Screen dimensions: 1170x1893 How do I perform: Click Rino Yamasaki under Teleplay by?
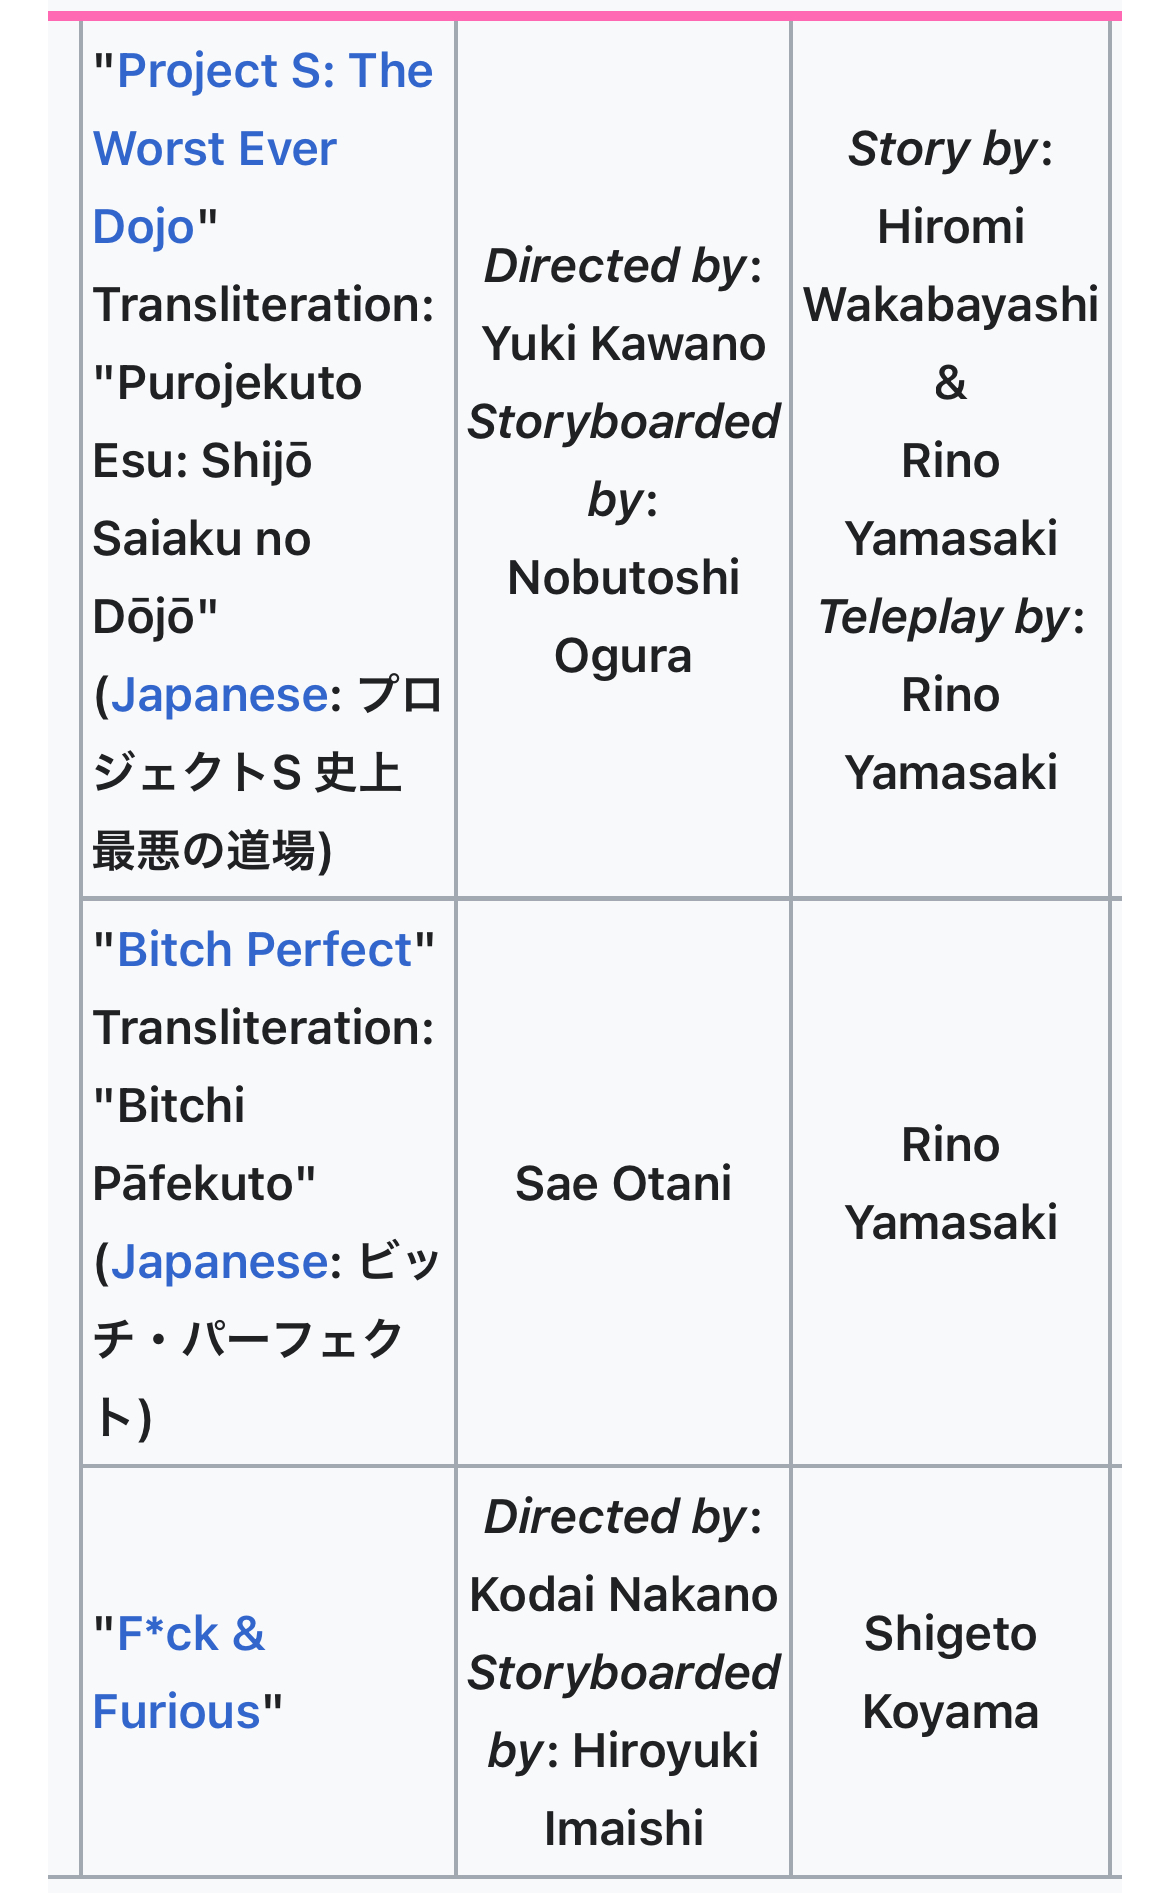coord(951,733)
